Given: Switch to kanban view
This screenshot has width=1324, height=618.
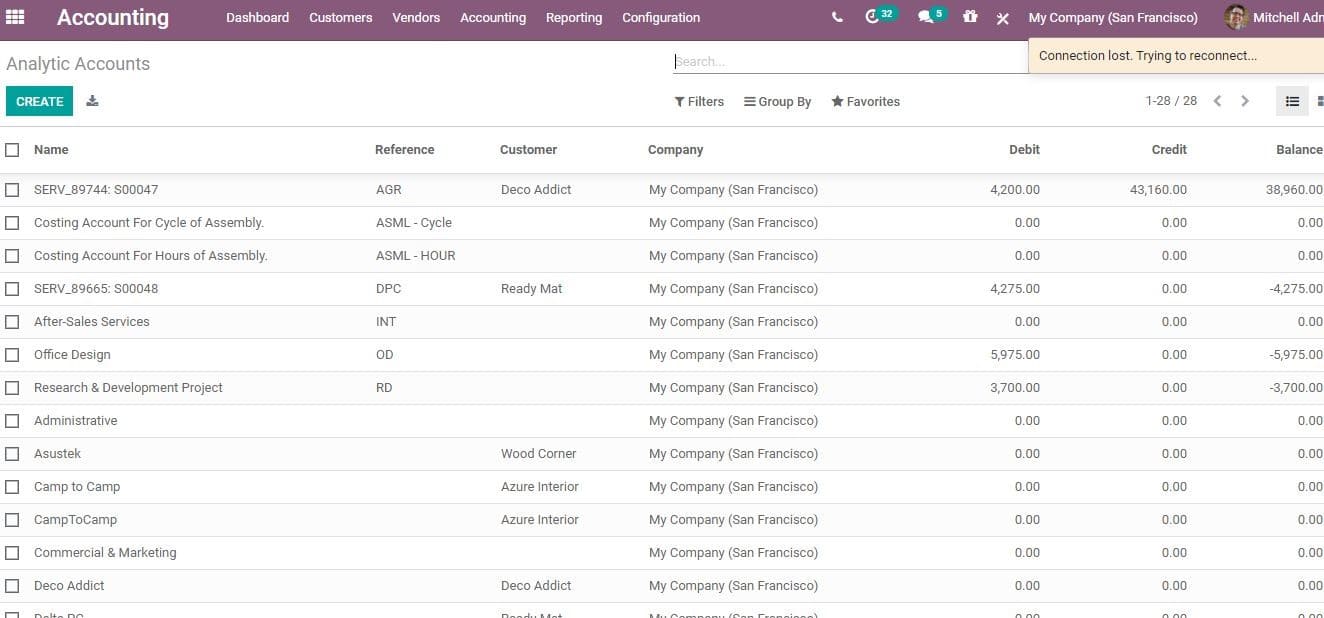Looking at the screenshot, I should [x=1318, y=101].
